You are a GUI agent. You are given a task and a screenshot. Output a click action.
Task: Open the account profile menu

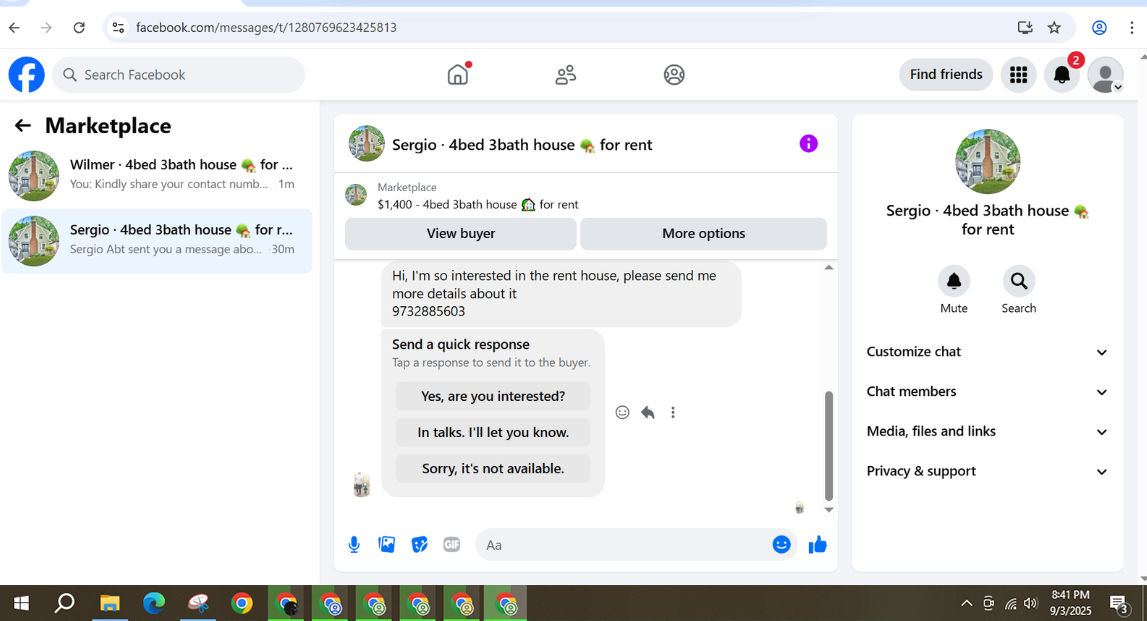[1105, 75]
